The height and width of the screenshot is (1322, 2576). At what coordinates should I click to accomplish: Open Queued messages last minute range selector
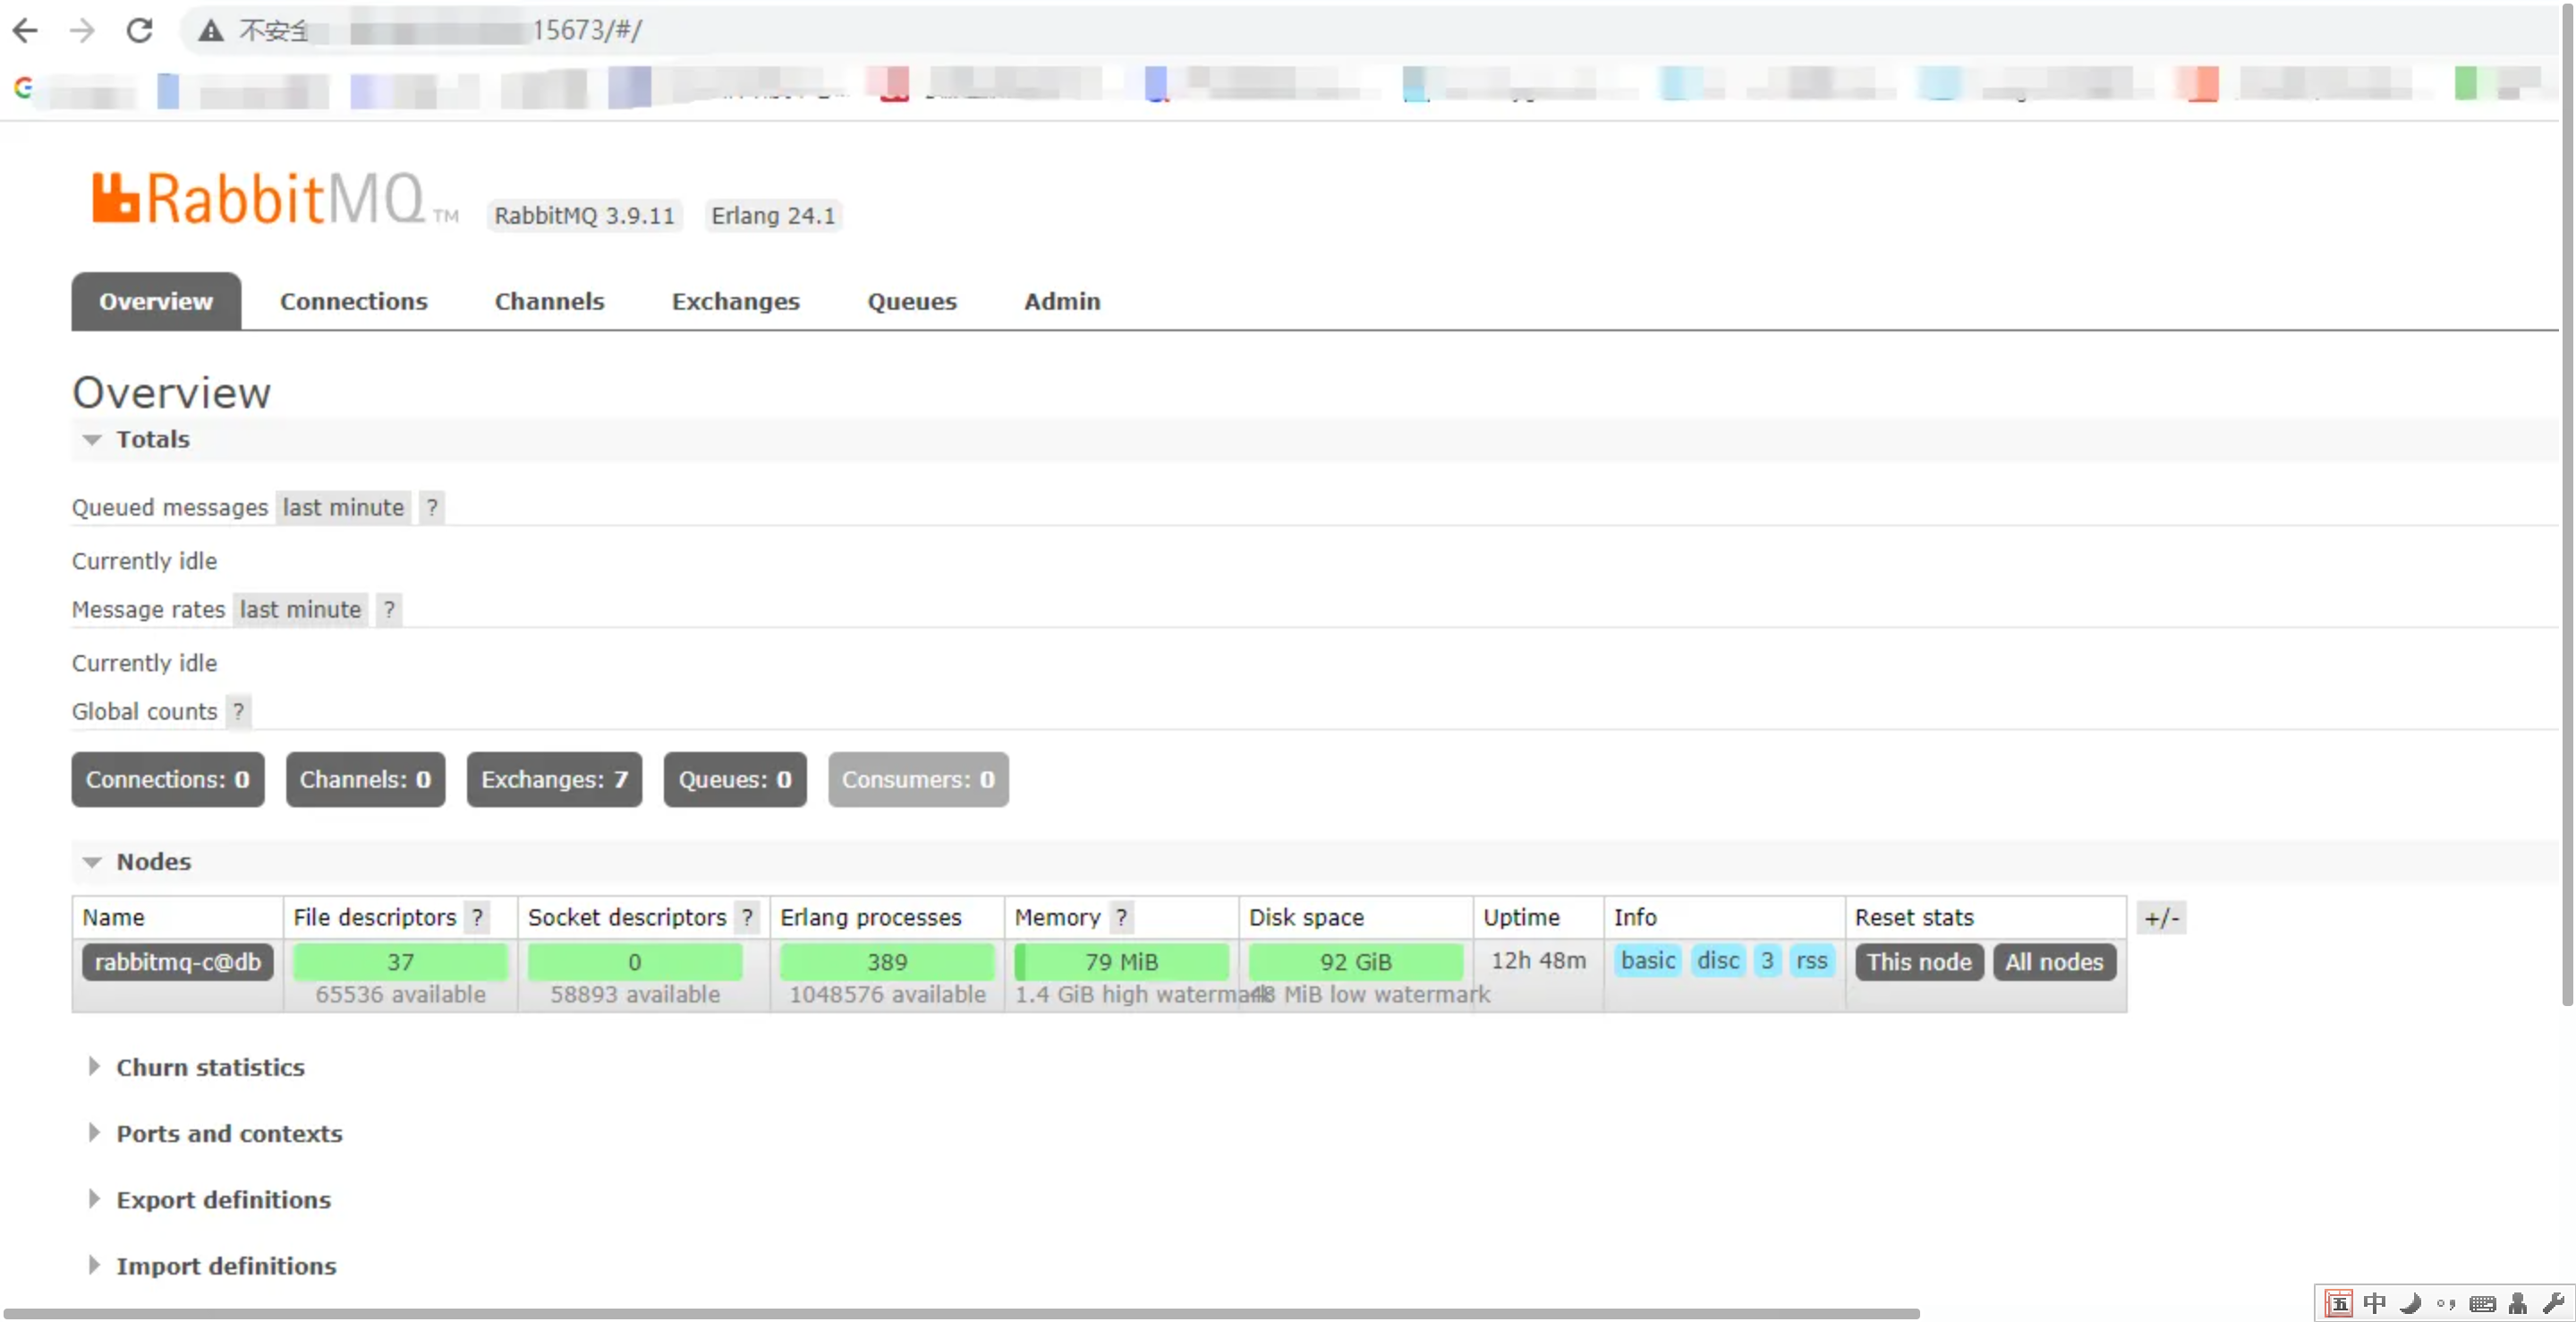point(343,507)
